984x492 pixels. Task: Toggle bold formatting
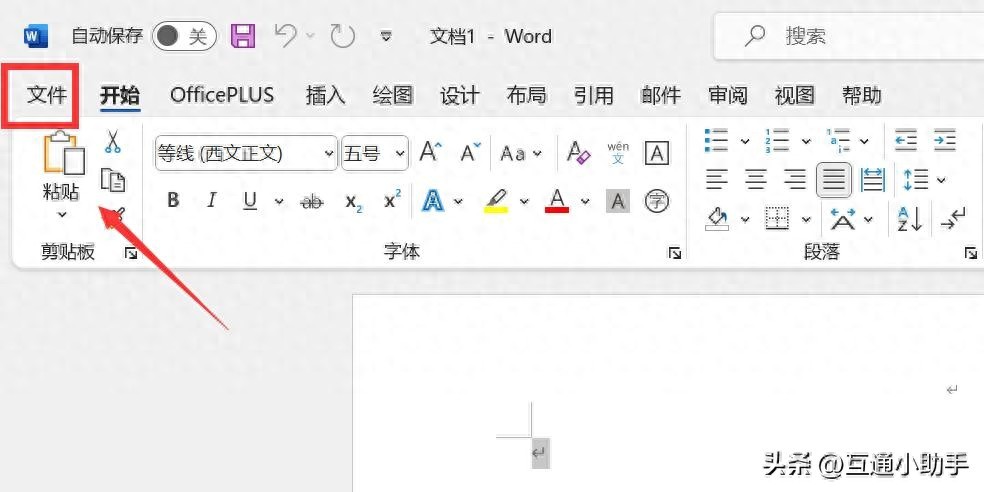click(x=173, y=201)
